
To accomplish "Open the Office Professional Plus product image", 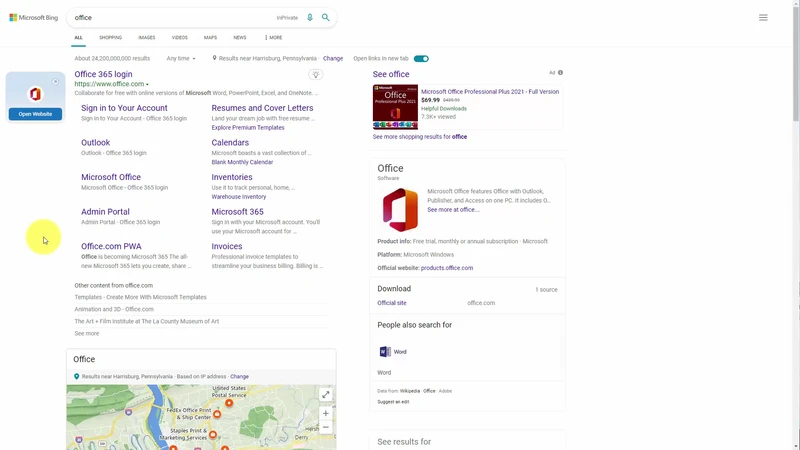I will [395, 107].
